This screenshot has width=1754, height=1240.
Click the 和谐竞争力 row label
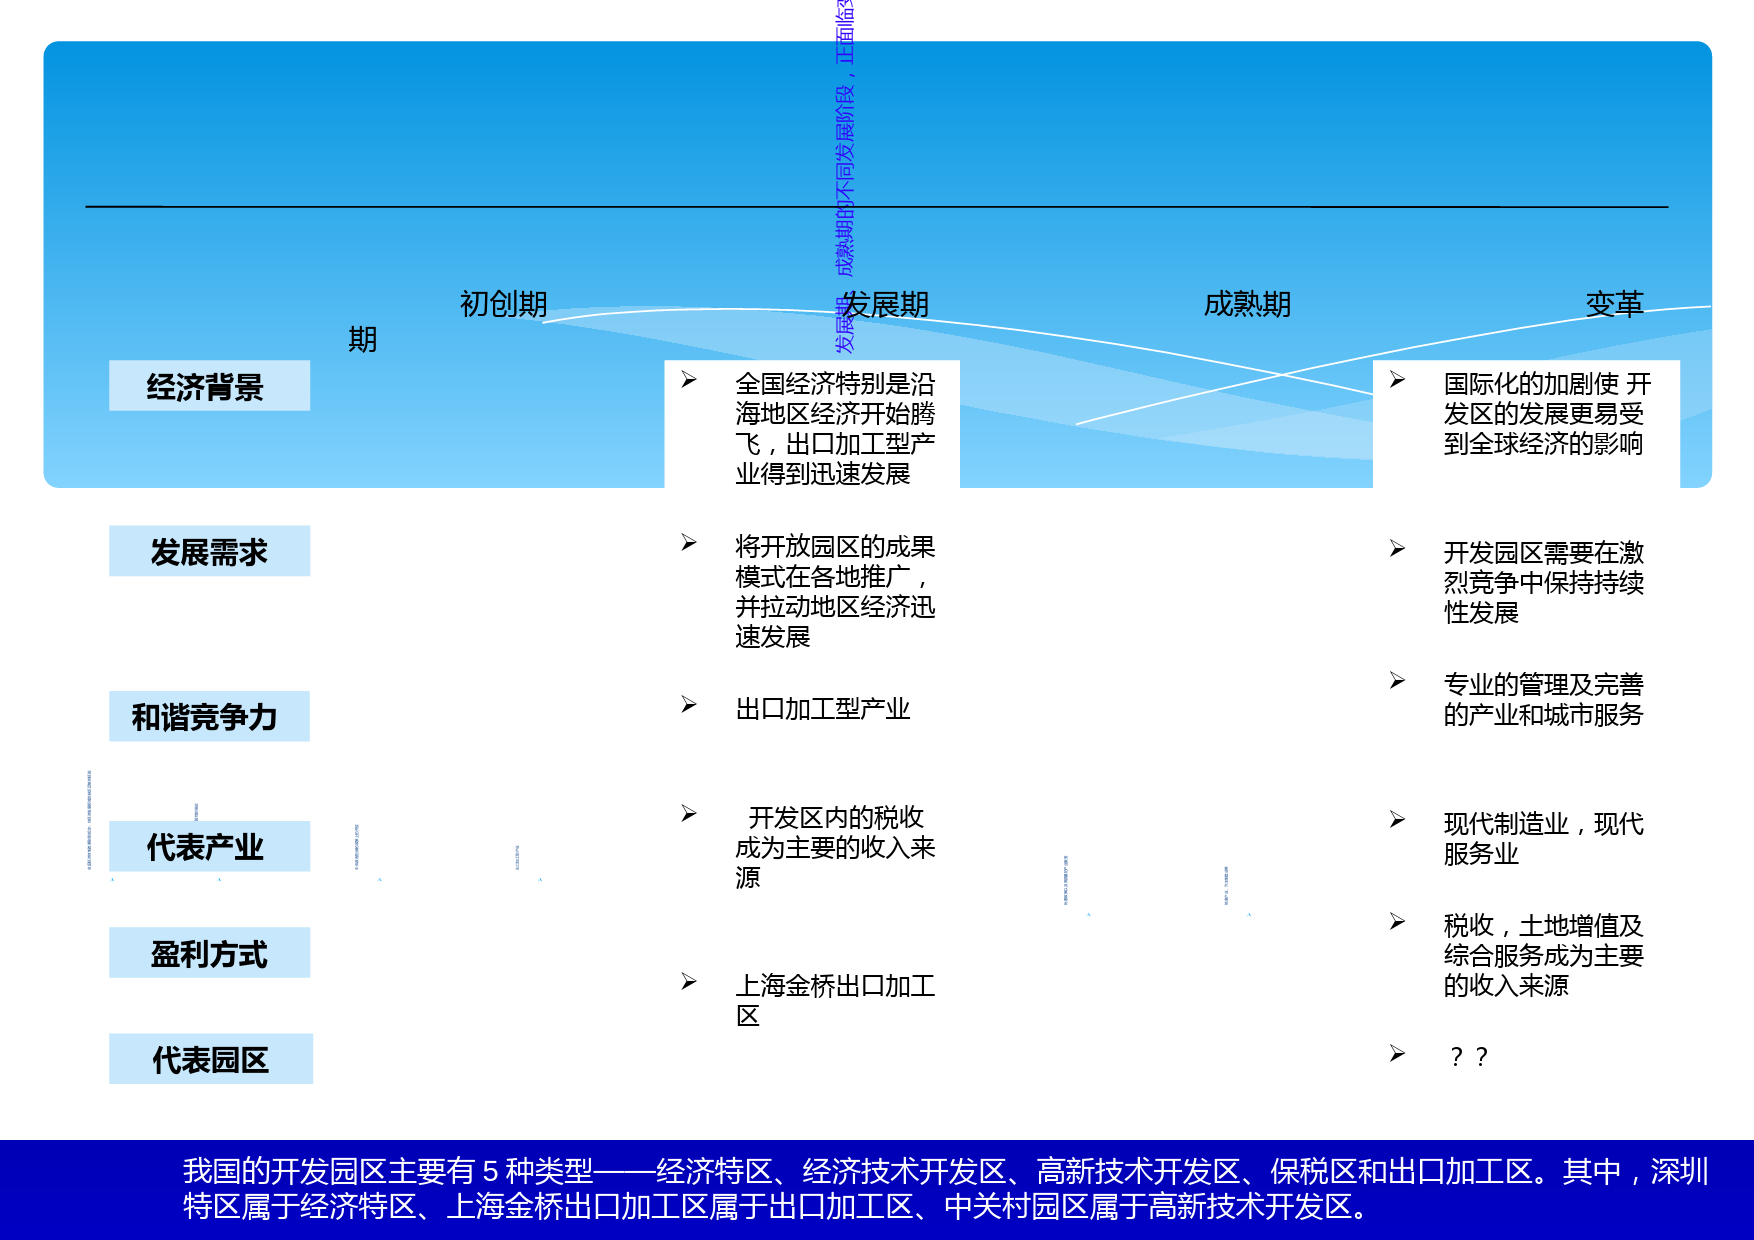pos(209,716)
